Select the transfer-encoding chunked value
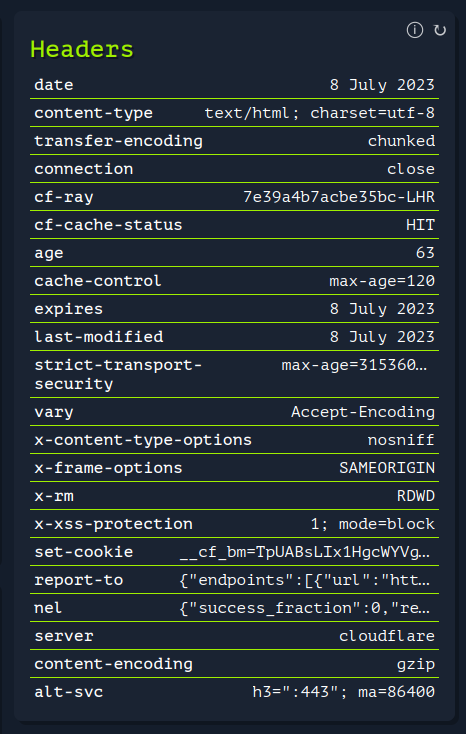The height and width of the screenshot is (734, 466). [x=401, y=141]
